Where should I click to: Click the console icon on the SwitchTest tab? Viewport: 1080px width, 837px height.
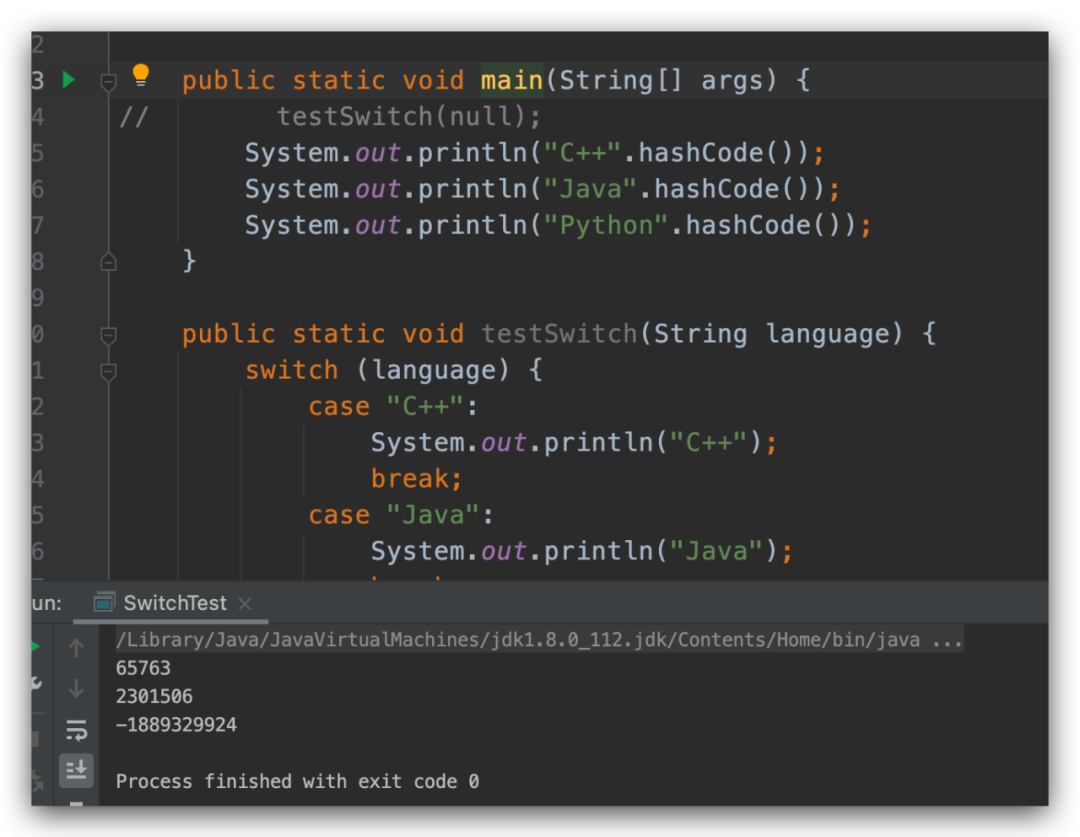tap(104, 602)
